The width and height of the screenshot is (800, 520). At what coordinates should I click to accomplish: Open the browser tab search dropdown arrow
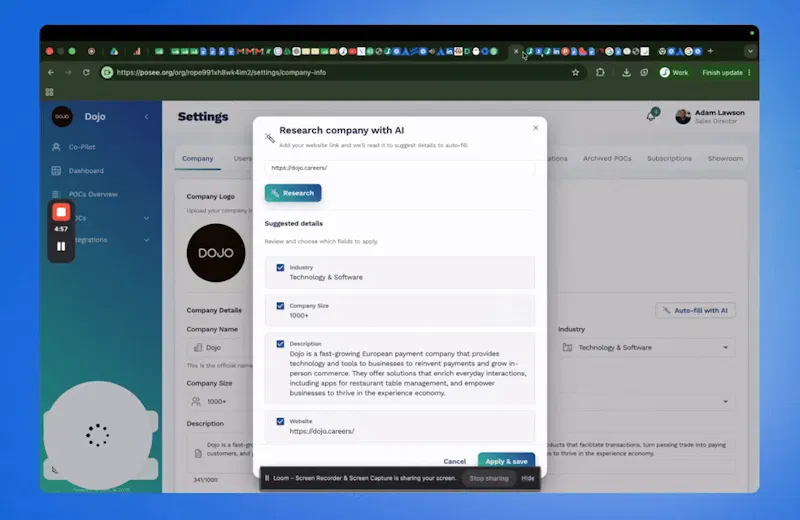(750, 51)
